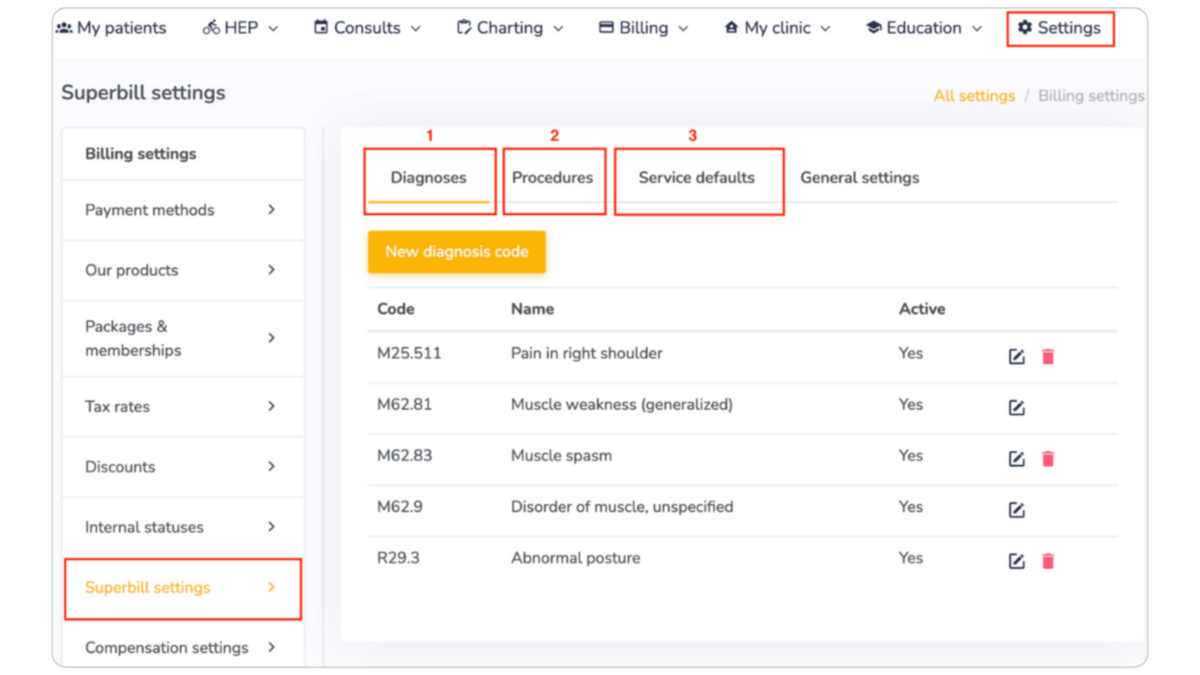This screenshot has width=1200, height=675.
Task: Open the Service defaults tab
Action: pos(697,178)
